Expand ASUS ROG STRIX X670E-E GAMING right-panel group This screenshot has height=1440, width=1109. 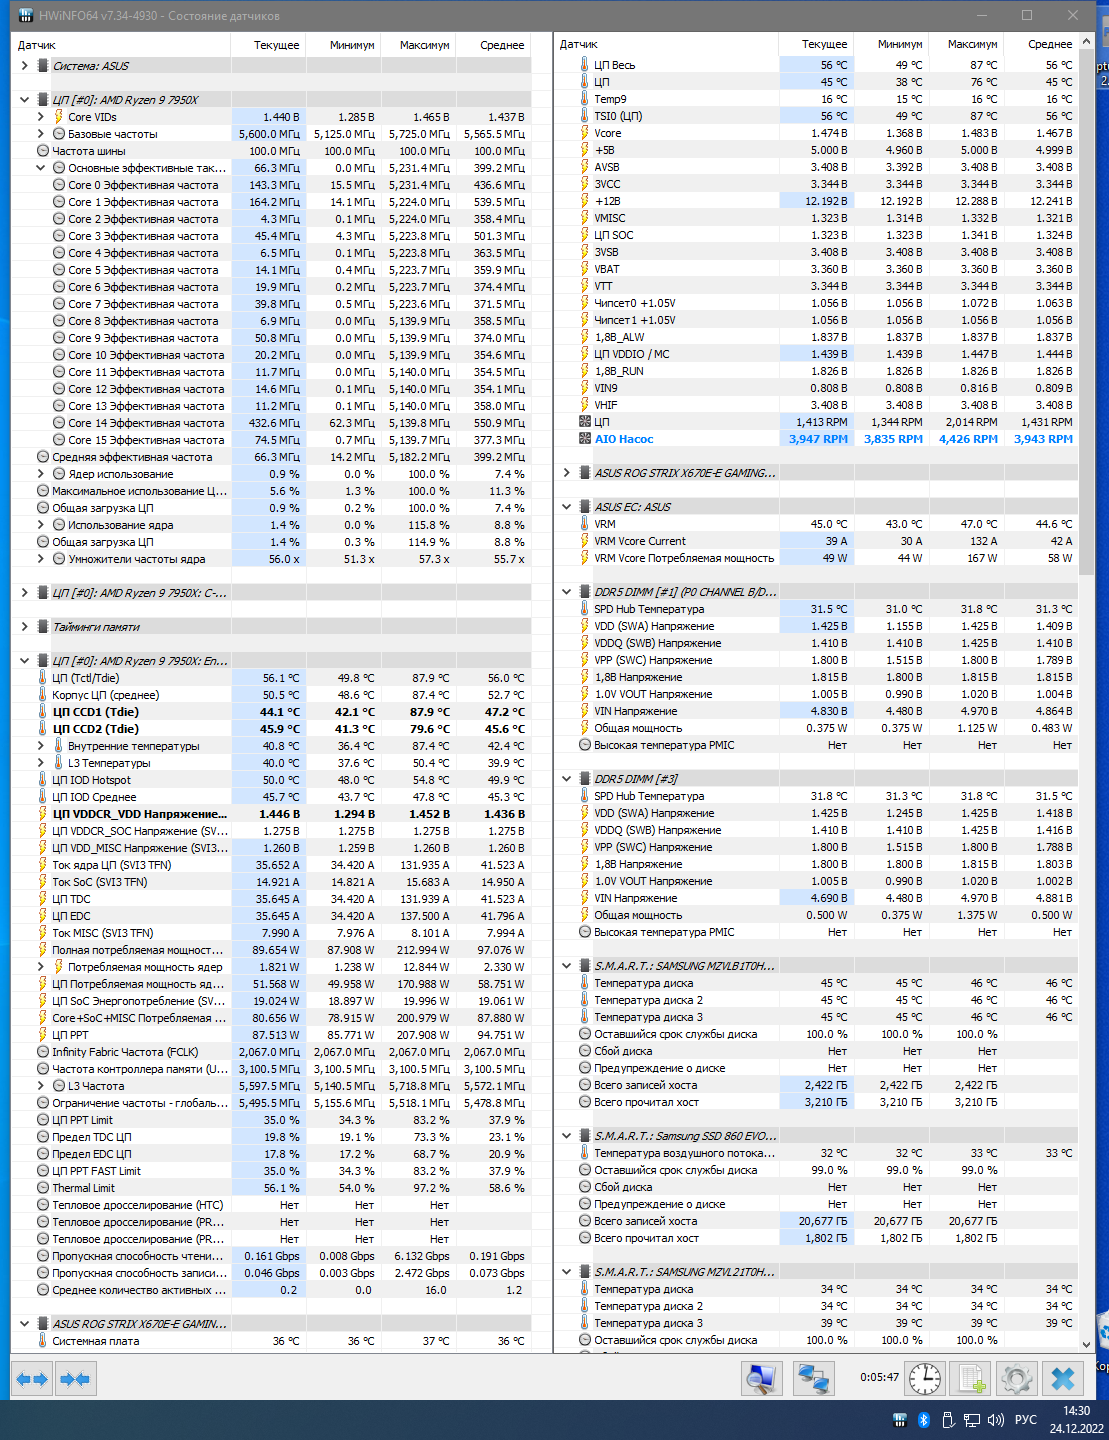(x=567, y=473)
